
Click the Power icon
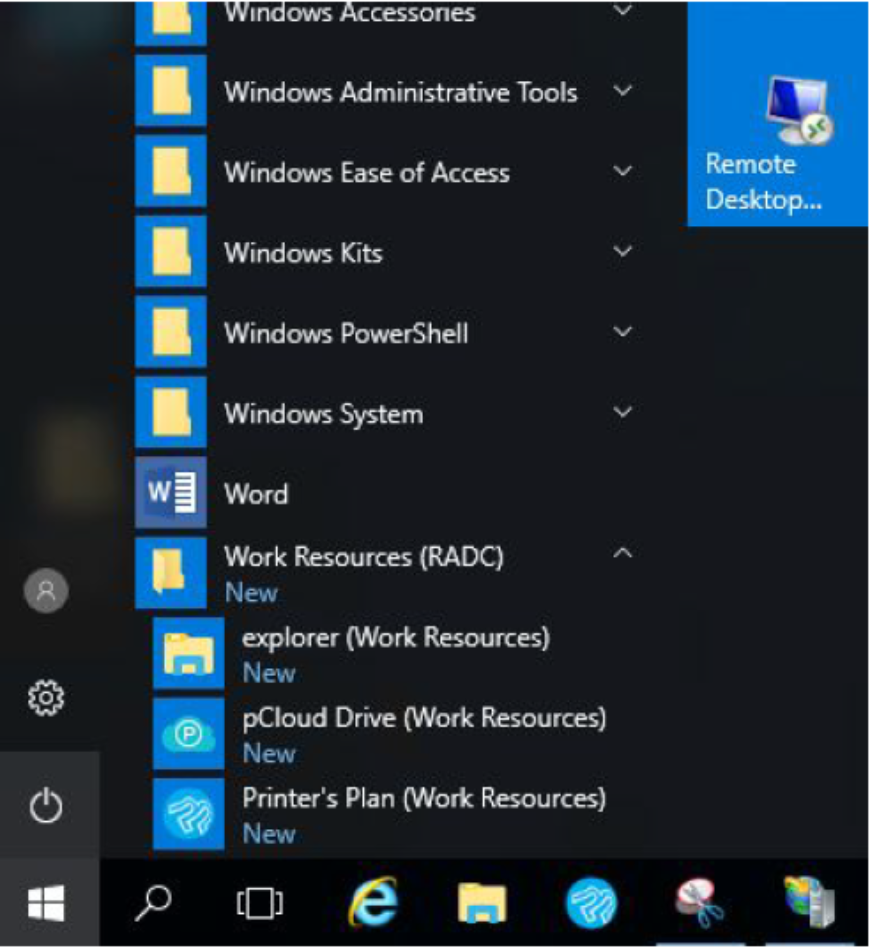pyautogui.click(x=46, y=806)
